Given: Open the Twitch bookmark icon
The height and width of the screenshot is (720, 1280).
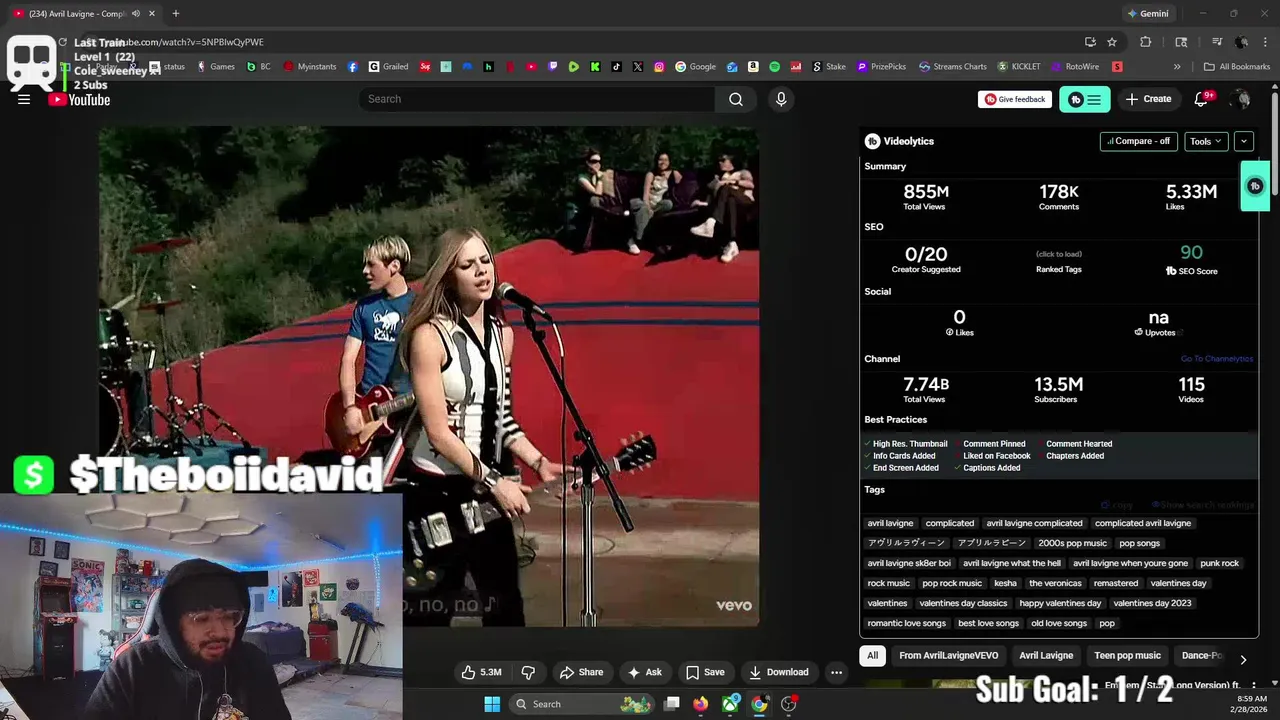Looking at the screenshot, I should 552,67.
